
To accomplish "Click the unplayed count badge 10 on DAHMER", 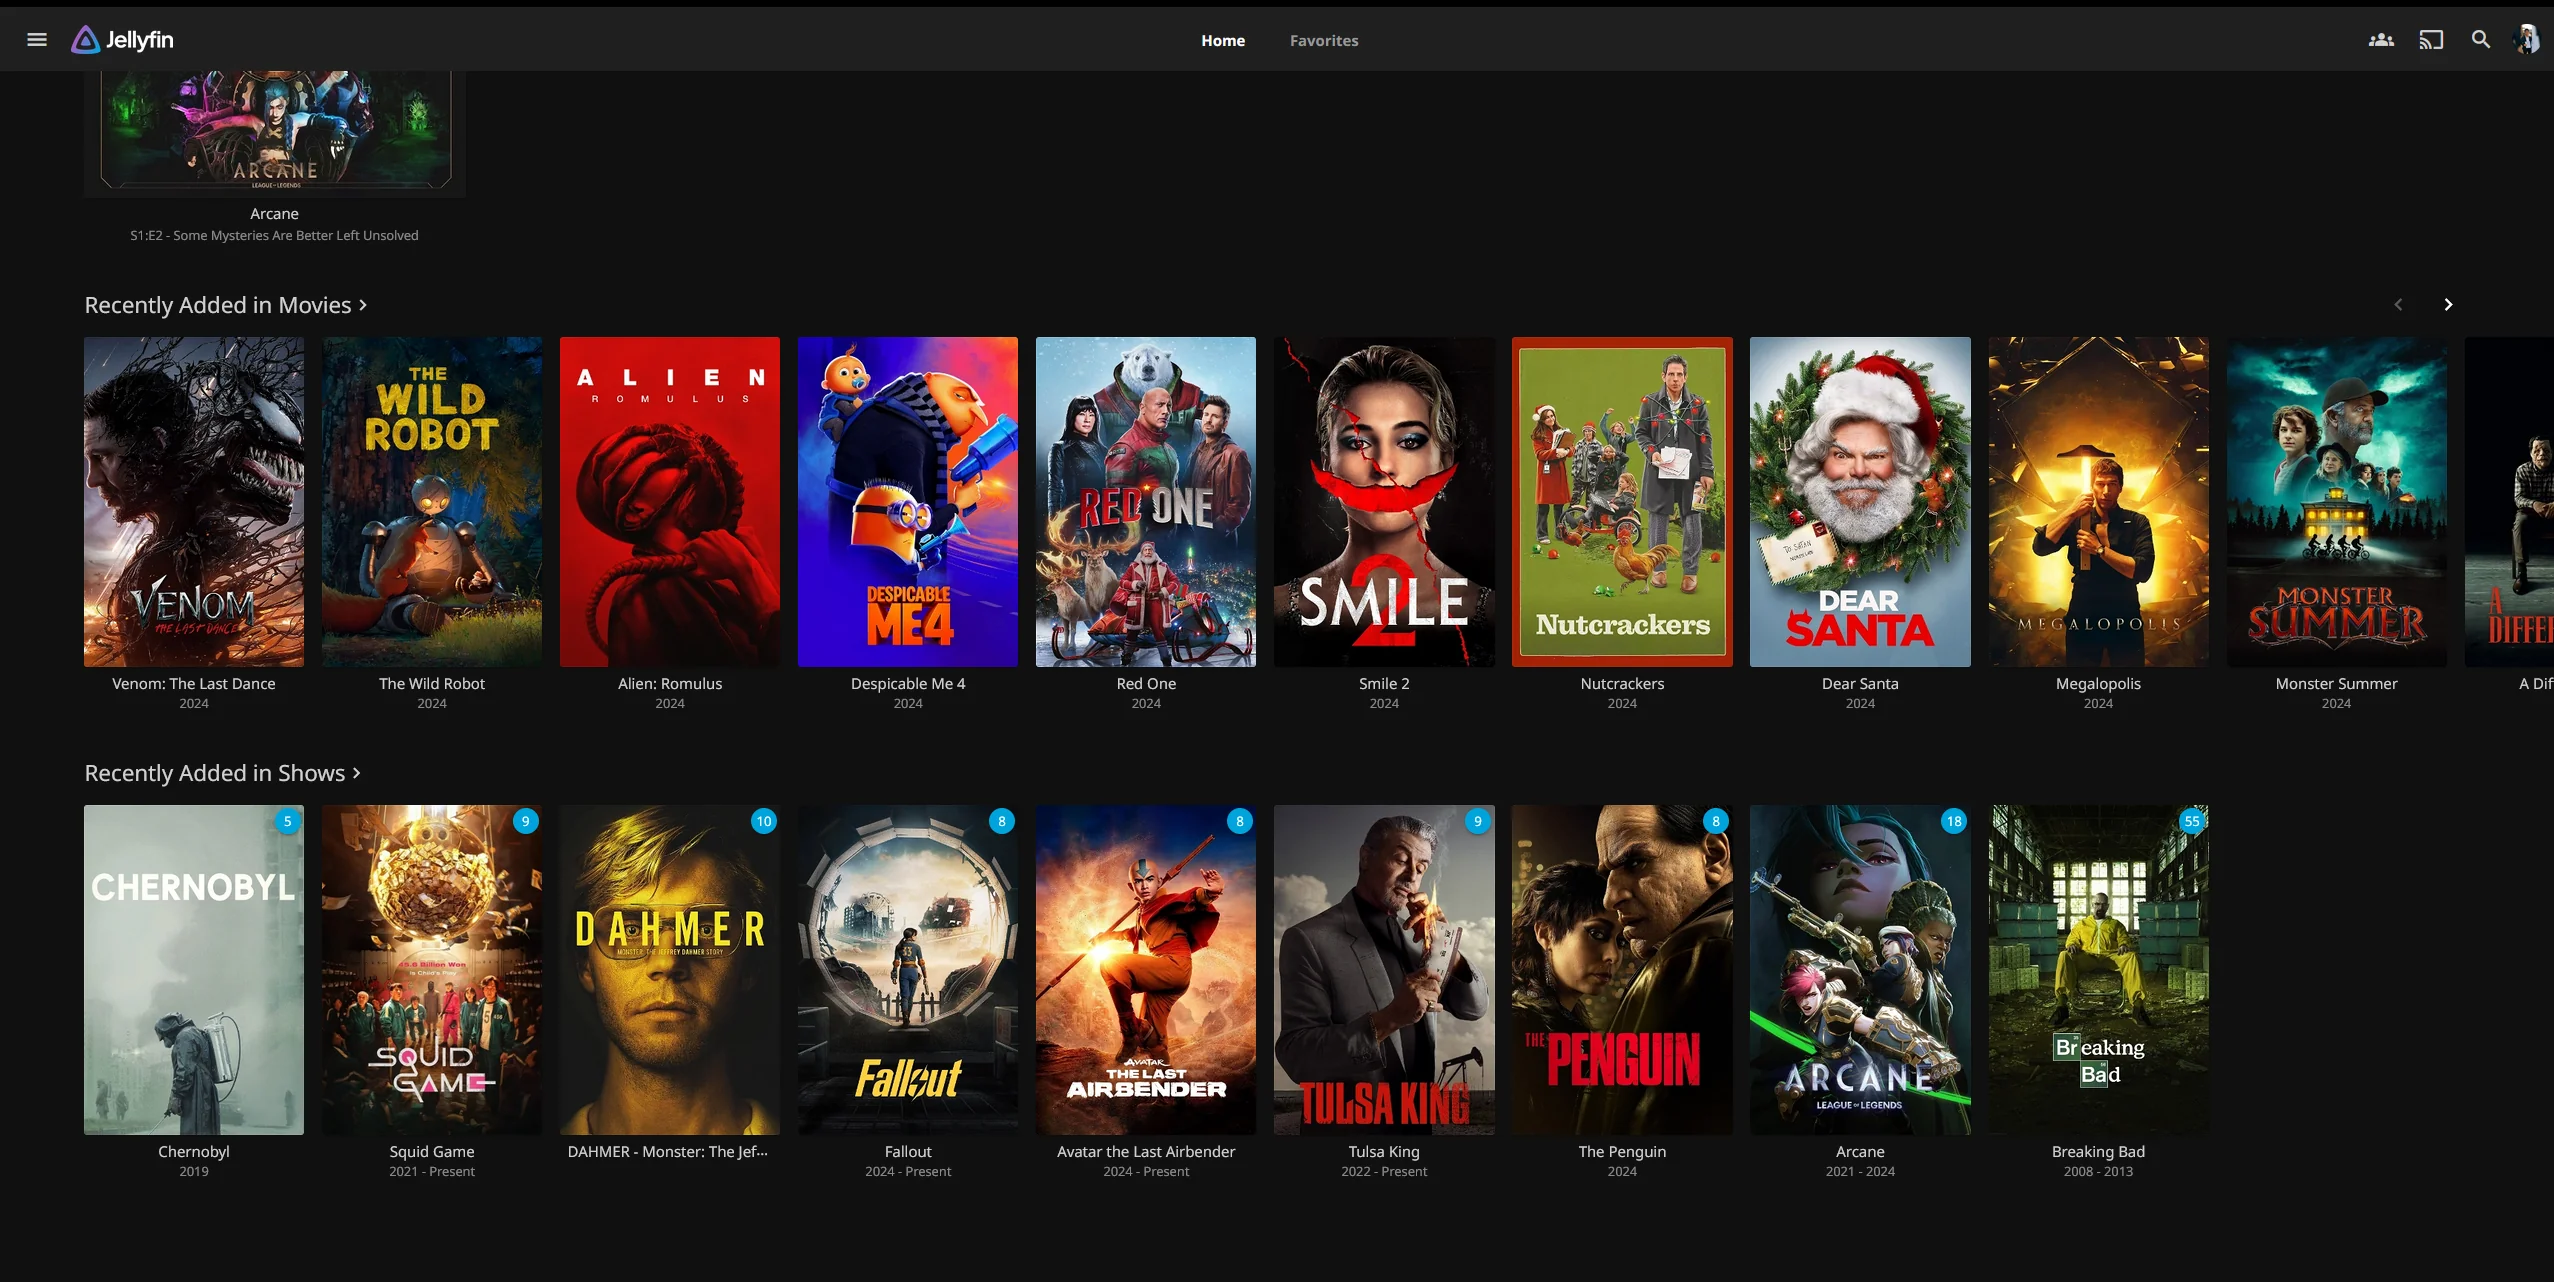I will pos(764,821).
